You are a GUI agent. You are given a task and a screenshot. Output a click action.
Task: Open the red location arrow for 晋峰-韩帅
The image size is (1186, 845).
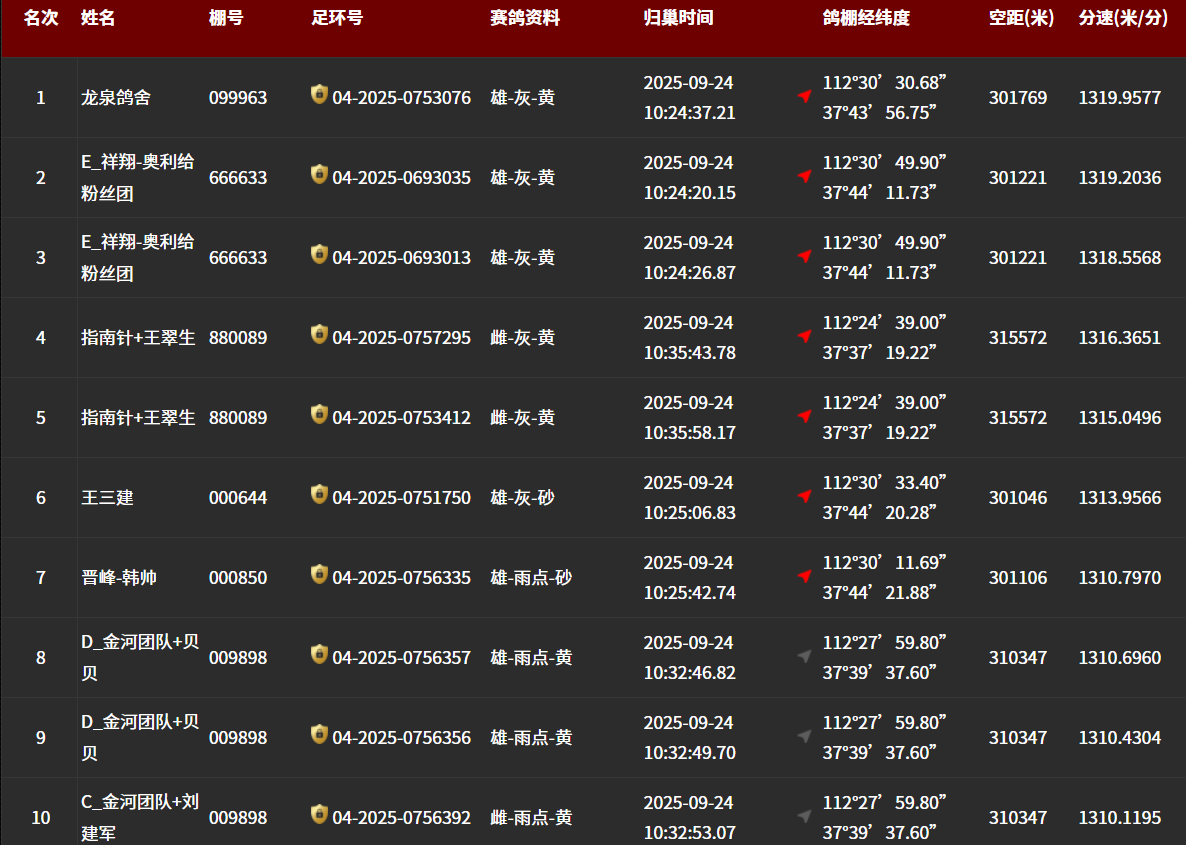(x=804, y=576)
